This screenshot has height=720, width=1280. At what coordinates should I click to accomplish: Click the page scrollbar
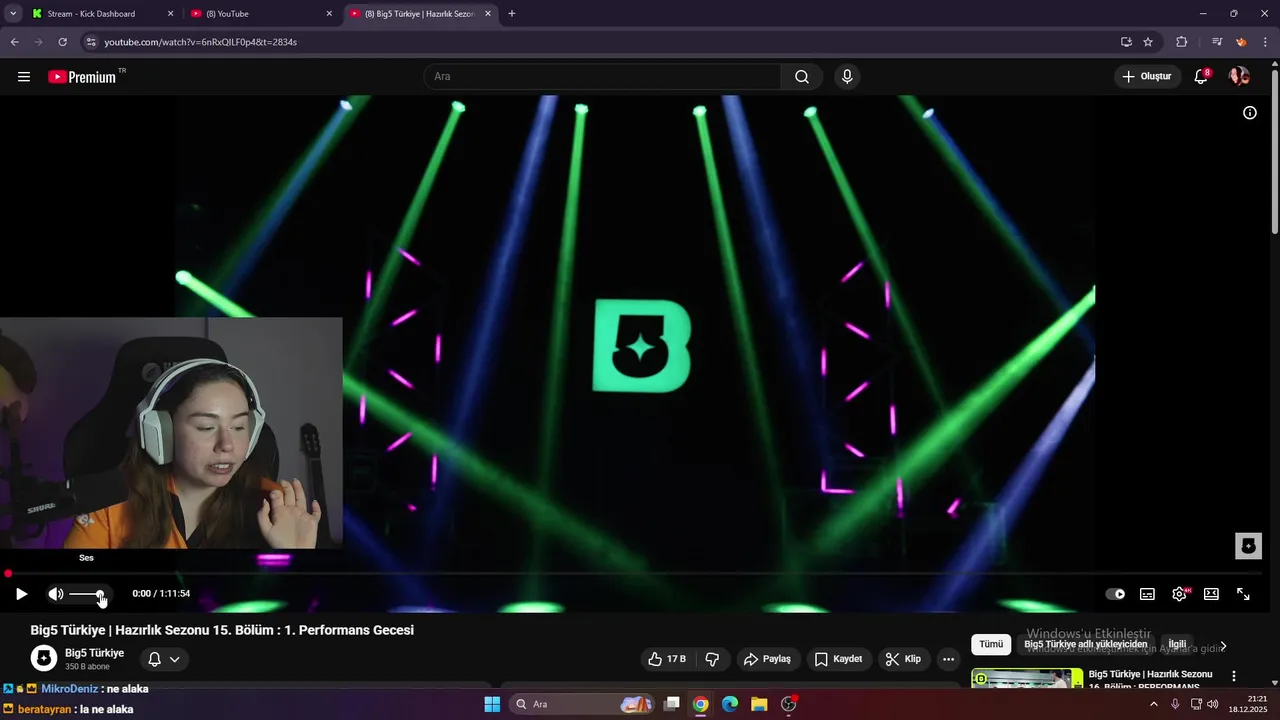click(x=1274, y=150)
